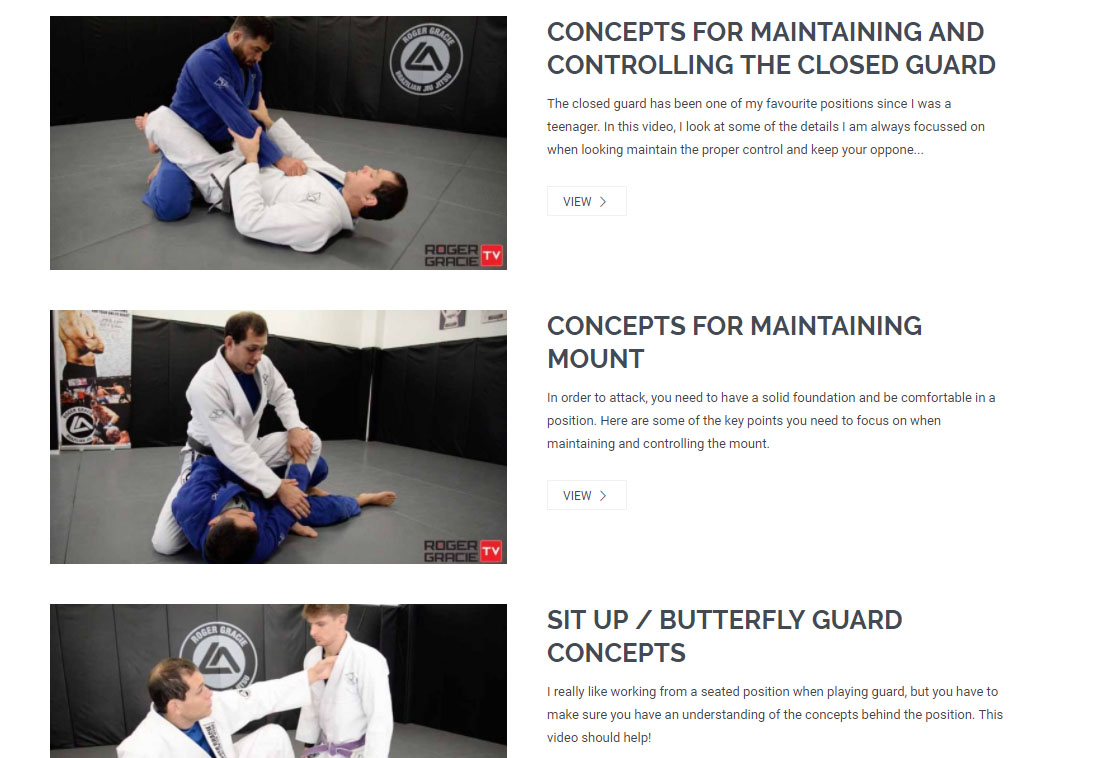Open 'Sit Up / Butterfly Guard Concepts' title

pos(724,636)
